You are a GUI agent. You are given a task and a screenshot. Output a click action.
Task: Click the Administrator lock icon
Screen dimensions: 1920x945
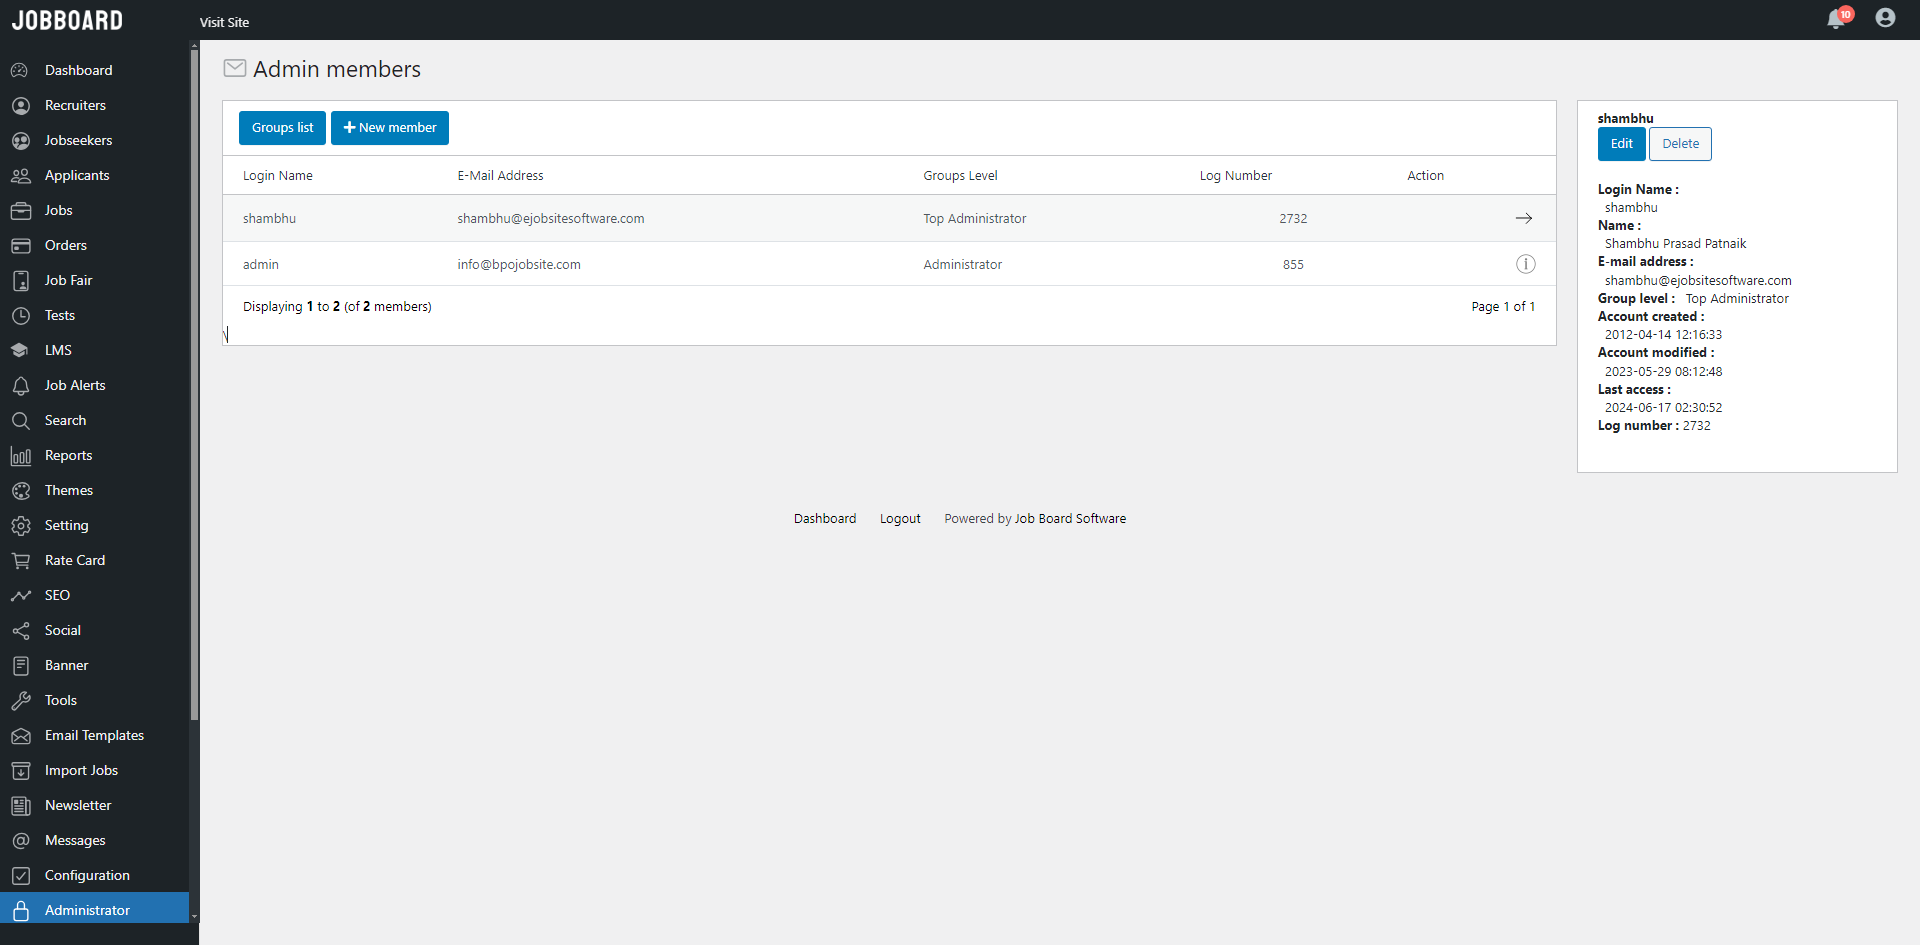tap(21, 909)
